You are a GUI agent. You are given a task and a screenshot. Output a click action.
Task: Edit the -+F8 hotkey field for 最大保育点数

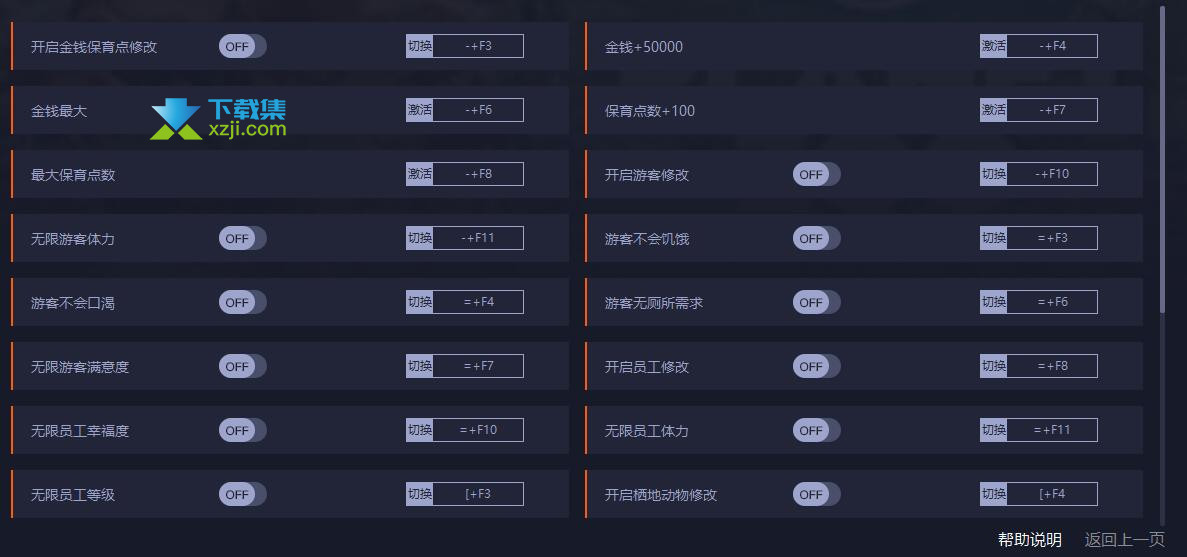point(478,174)
